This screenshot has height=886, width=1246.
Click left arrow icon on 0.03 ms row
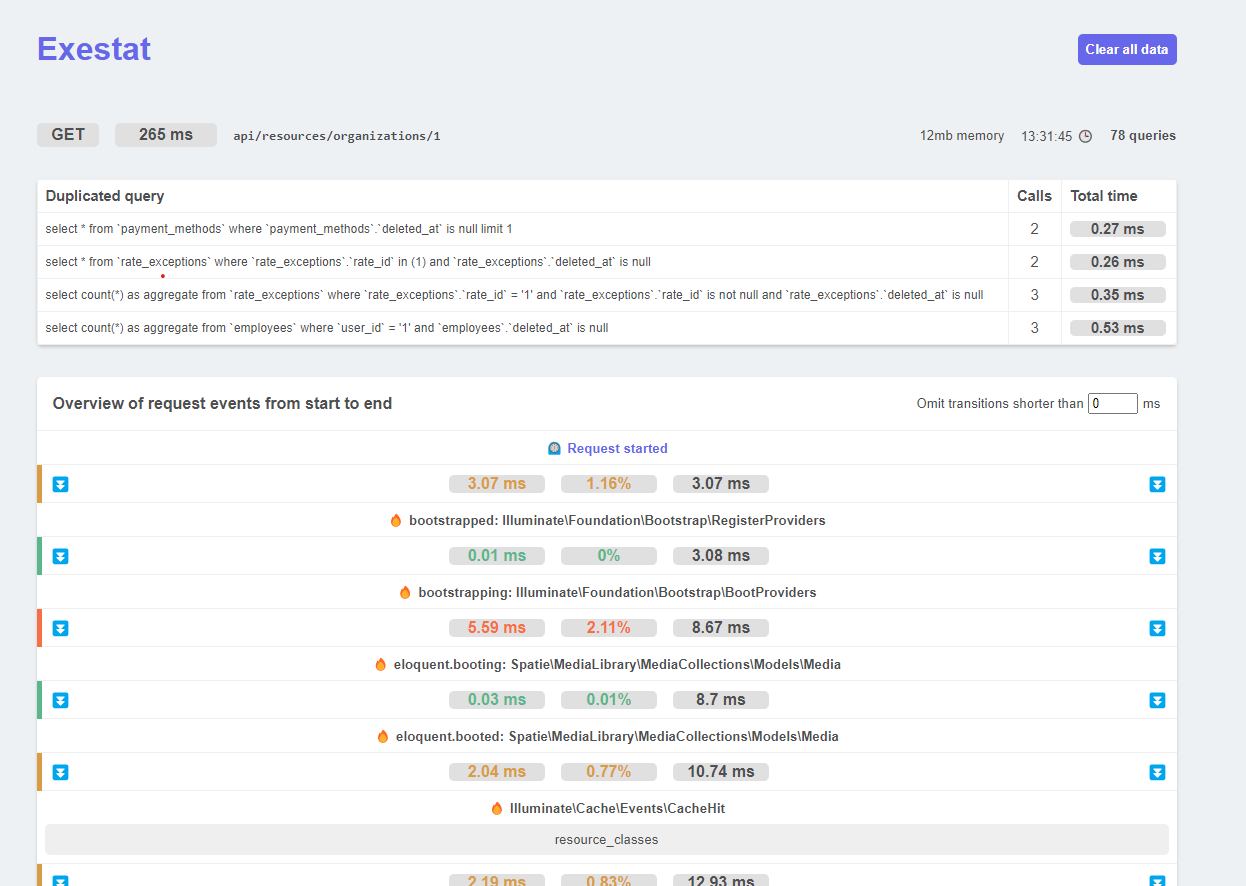tap(60, 701)
